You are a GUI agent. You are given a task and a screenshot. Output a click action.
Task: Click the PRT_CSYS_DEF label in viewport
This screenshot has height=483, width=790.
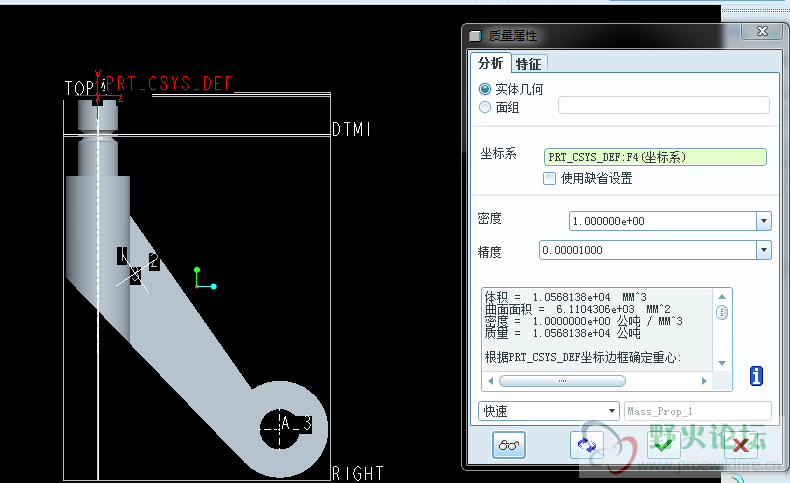pos(168,83)
